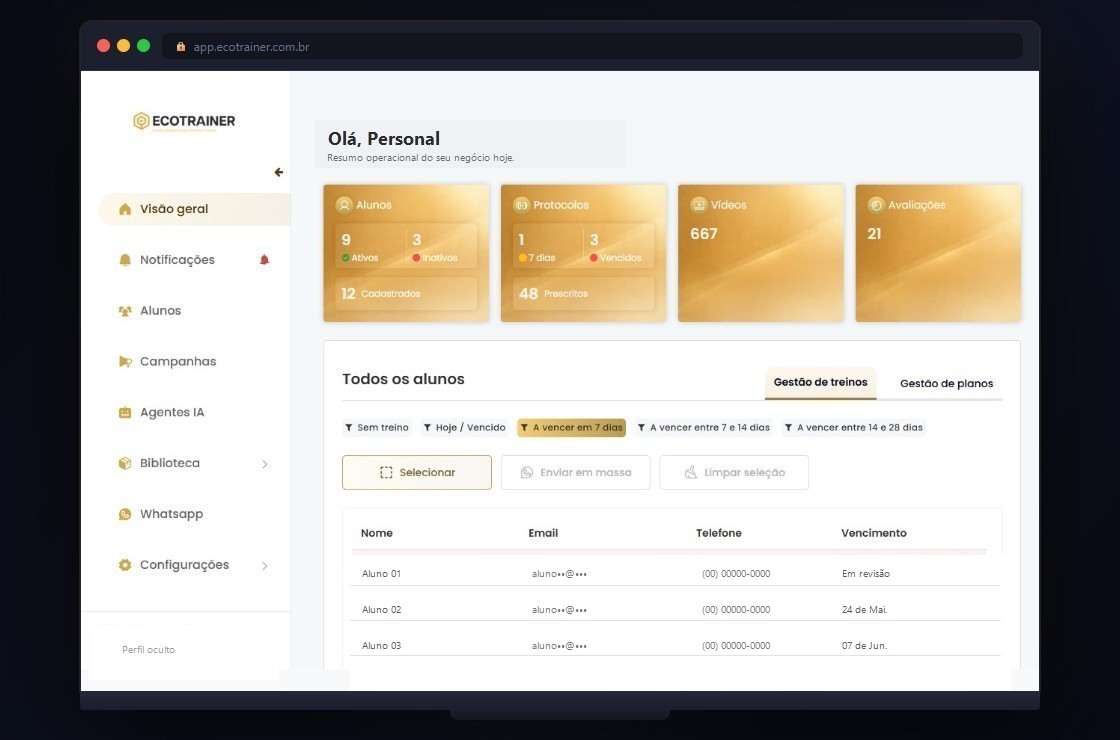1120x740 pixels.
Task: Switch to Gestão de planos tab
Action: [x=946, y=384]
